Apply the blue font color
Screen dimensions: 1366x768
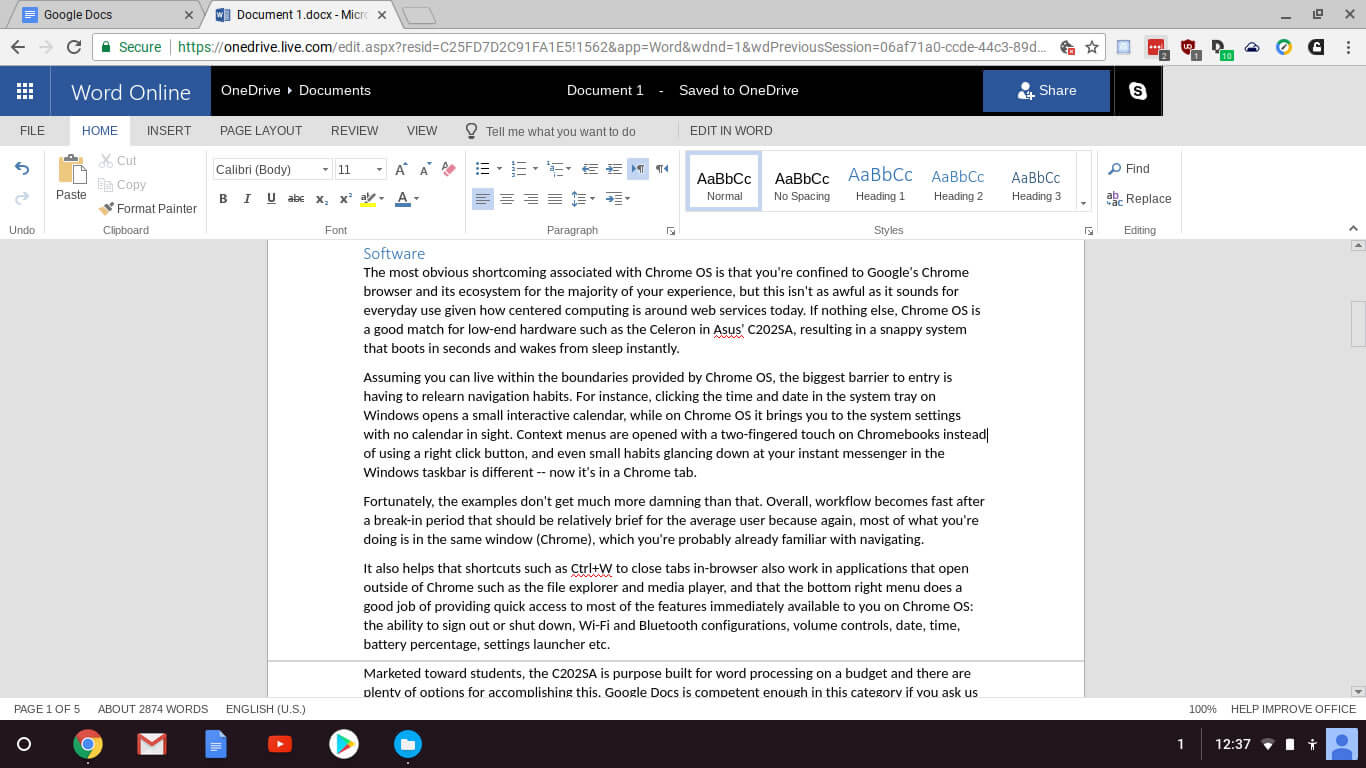pyautogui.click(x=402, y=199)
